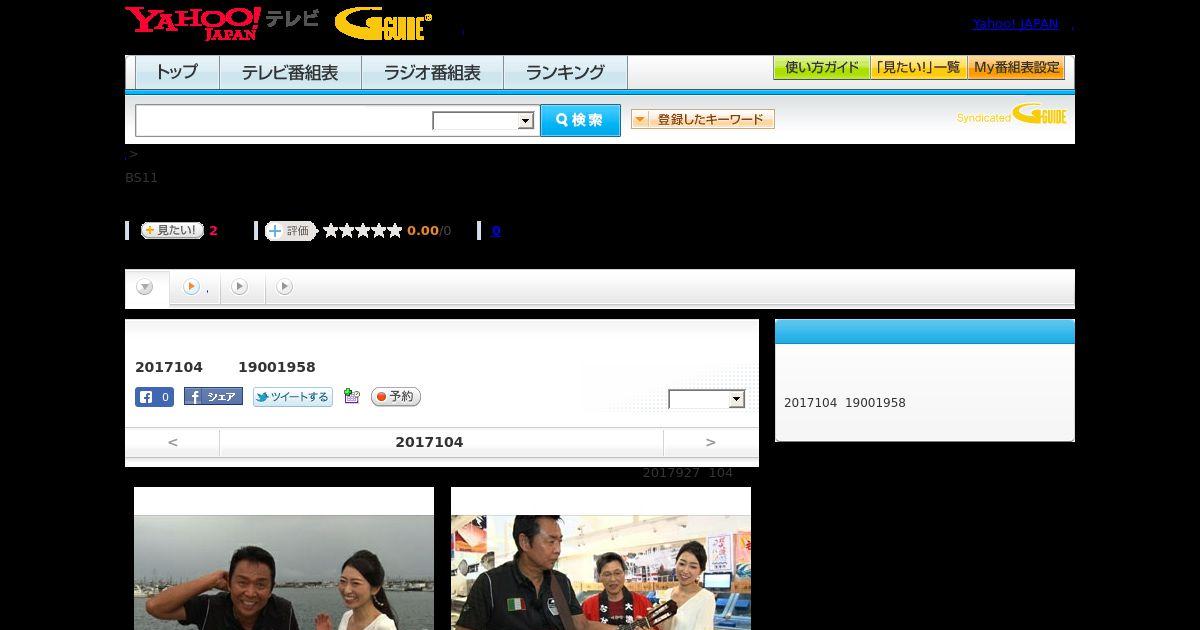Viewport: 1200px width, 630px height.
Task: Focus the keyword search input field
Action: 284,121
